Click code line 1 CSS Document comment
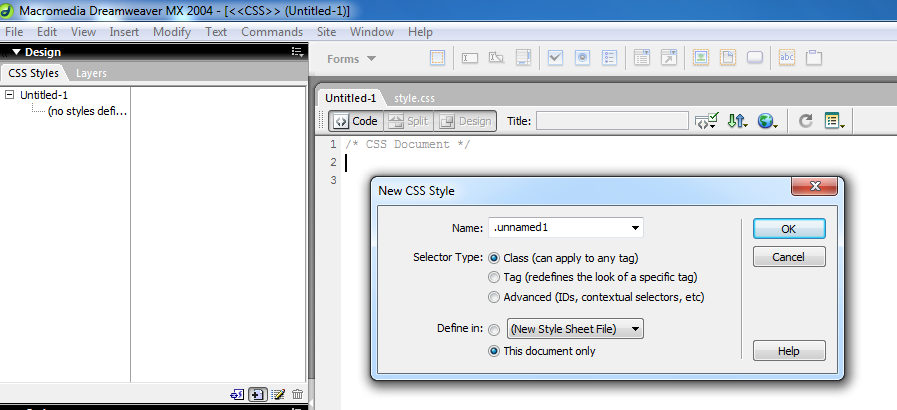The width and height of the screenshot is (897, 410). pyautogui.click(x=407, y=144)
